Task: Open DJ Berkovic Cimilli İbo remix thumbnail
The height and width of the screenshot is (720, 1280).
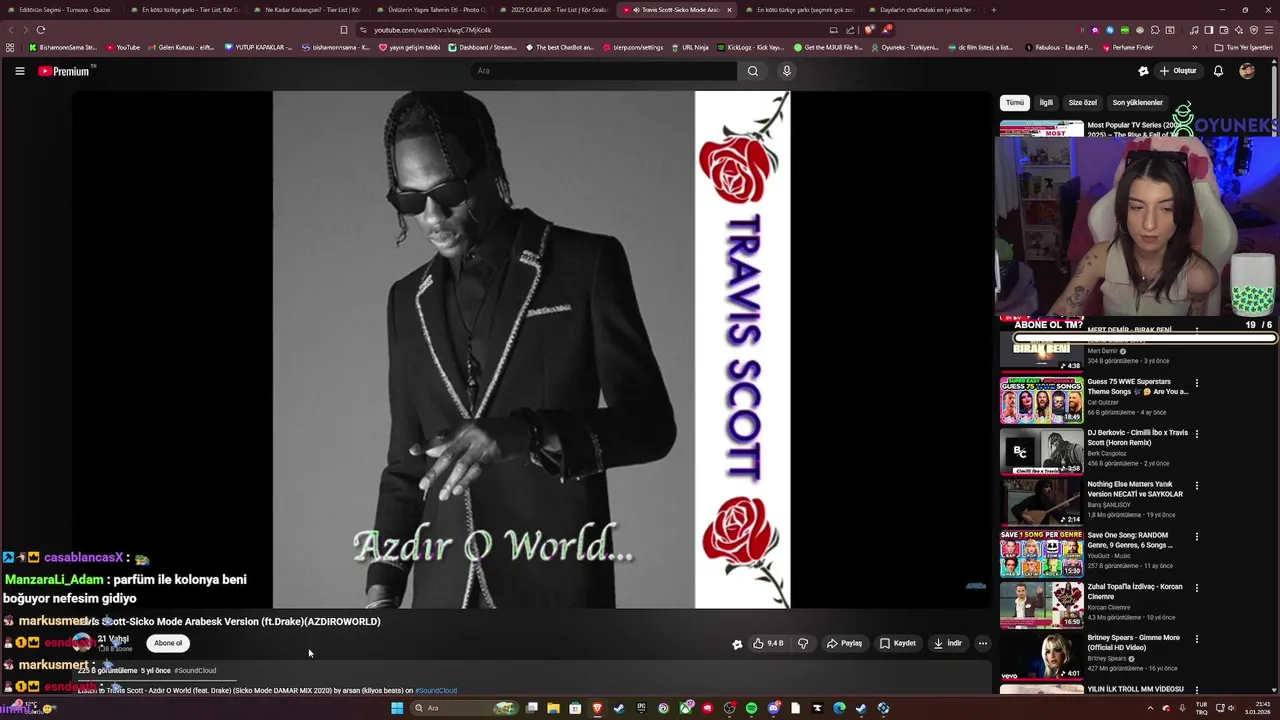Action: (x=1041, y=451)
